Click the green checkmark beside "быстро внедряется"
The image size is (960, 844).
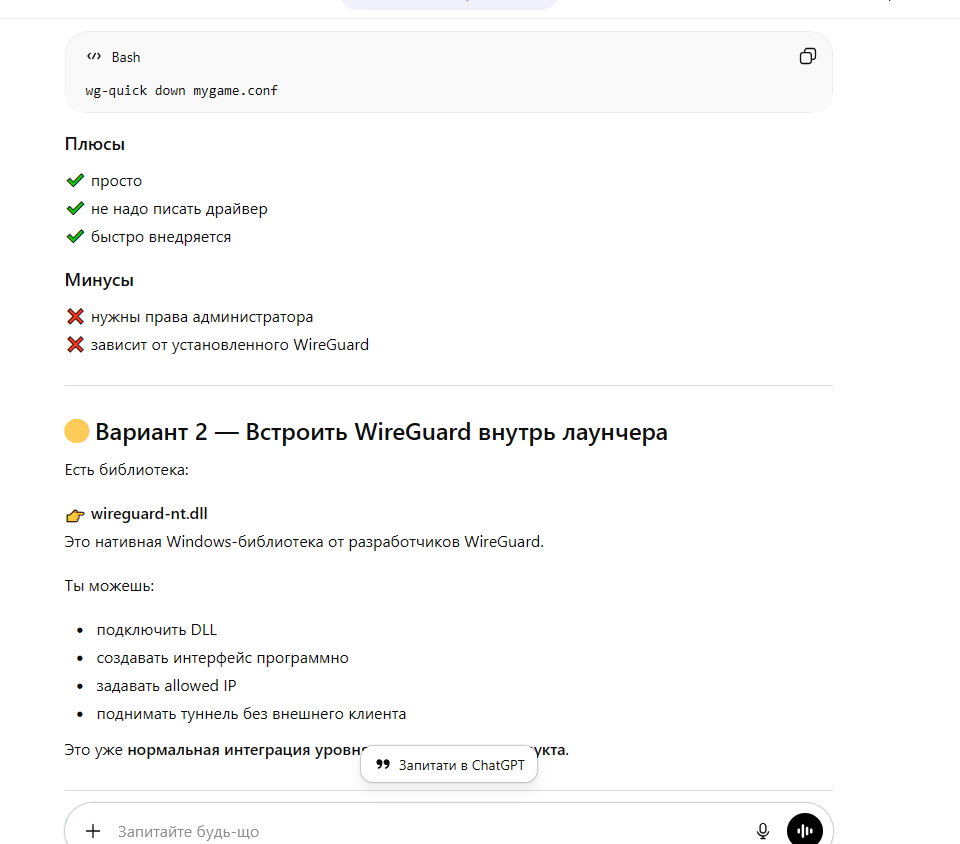(75, 237)
